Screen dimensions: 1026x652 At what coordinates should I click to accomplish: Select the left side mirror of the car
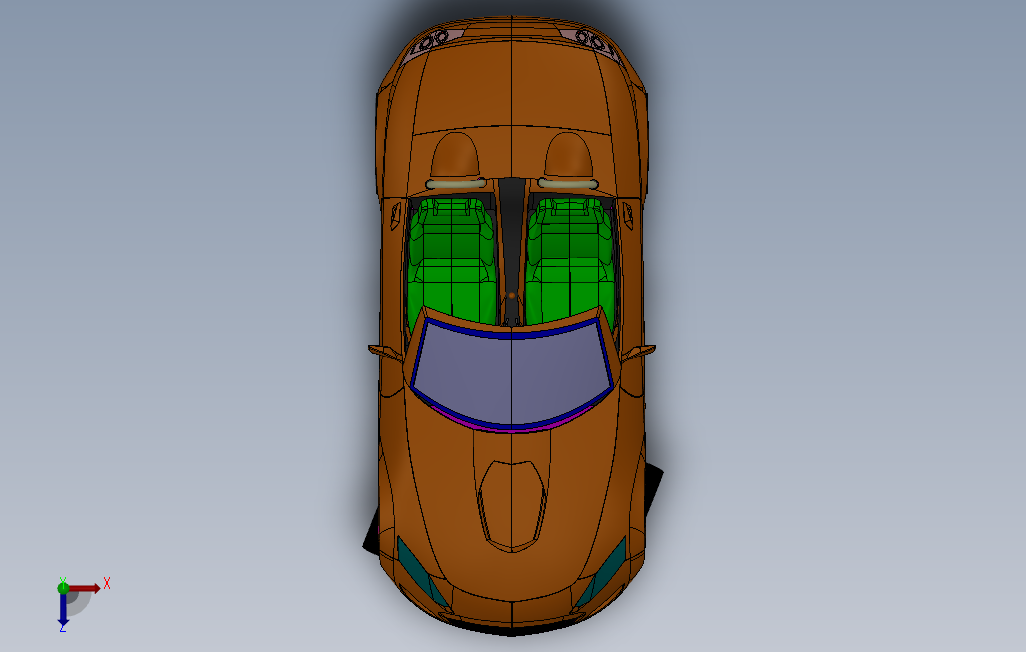385,352
